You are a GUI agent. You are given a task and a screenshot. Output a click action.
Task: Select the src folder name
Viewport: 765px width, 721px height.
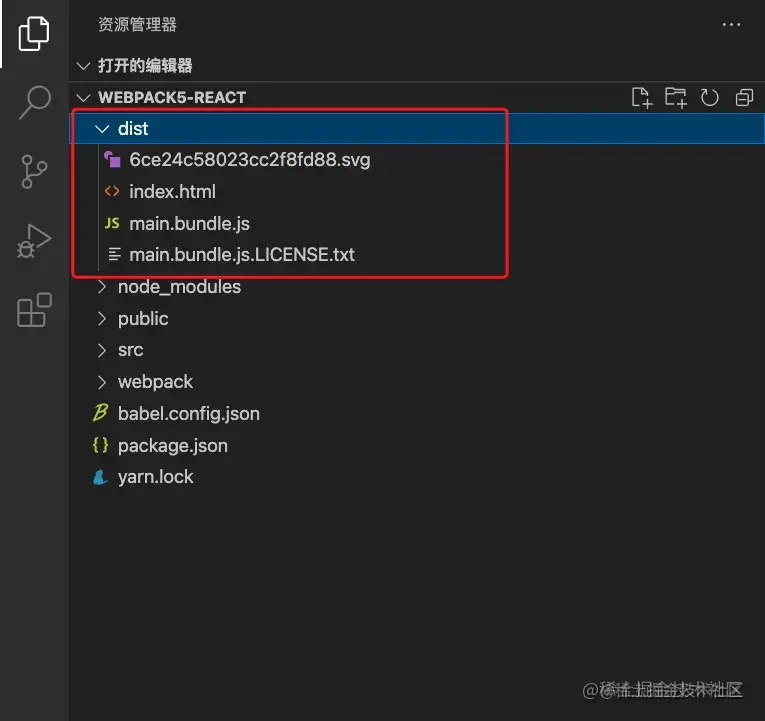pos(130,350)
